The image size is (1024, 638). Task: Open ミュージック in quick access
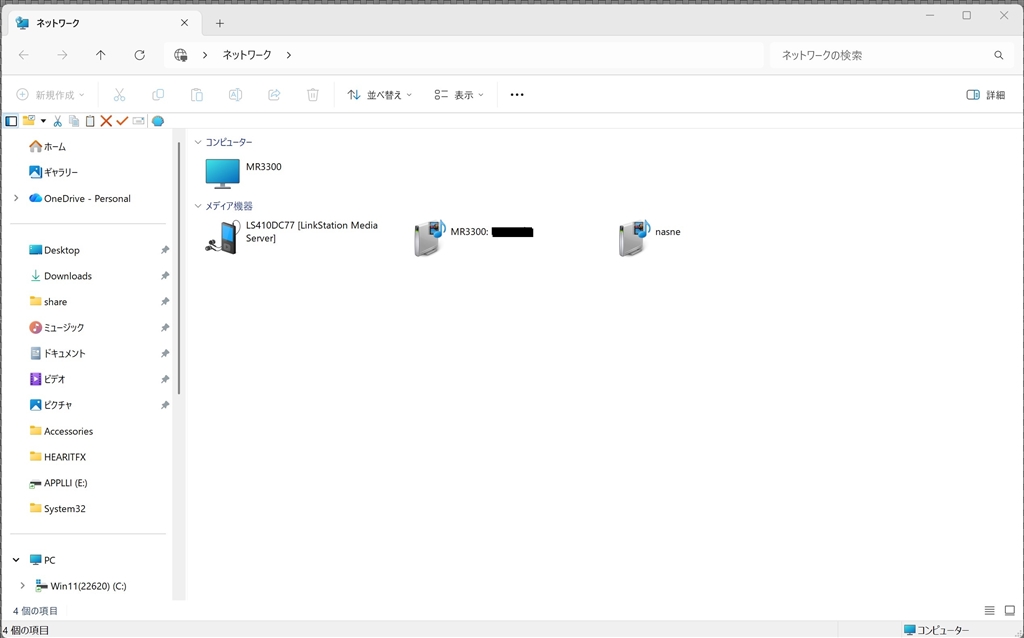56,327
